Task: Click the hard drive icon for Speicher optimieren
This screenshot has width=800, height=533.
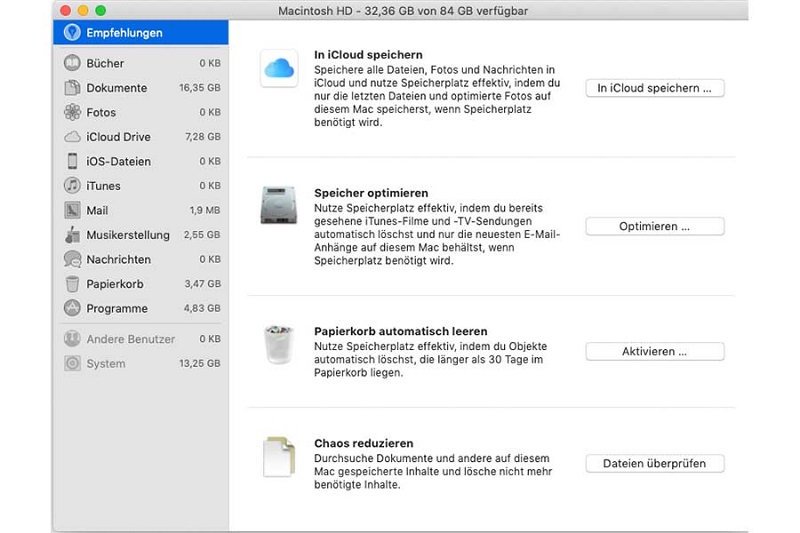Action: [279, 206]
